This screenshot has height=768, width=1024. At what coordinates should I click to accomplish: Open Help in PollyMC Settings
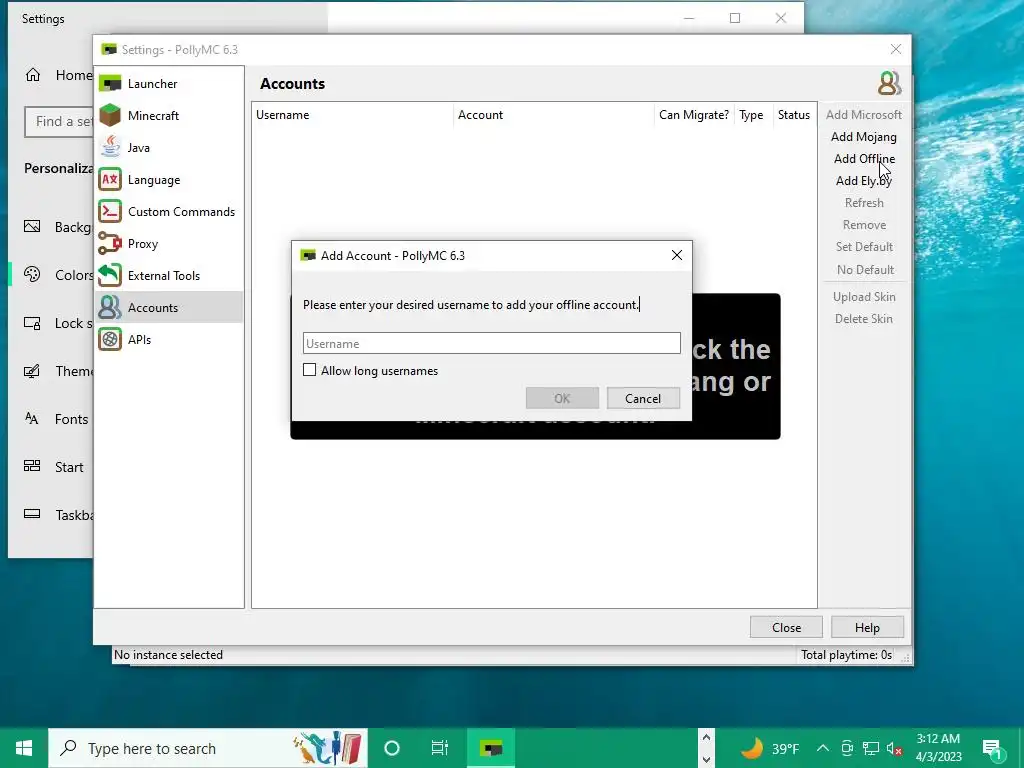coord(867,628)
